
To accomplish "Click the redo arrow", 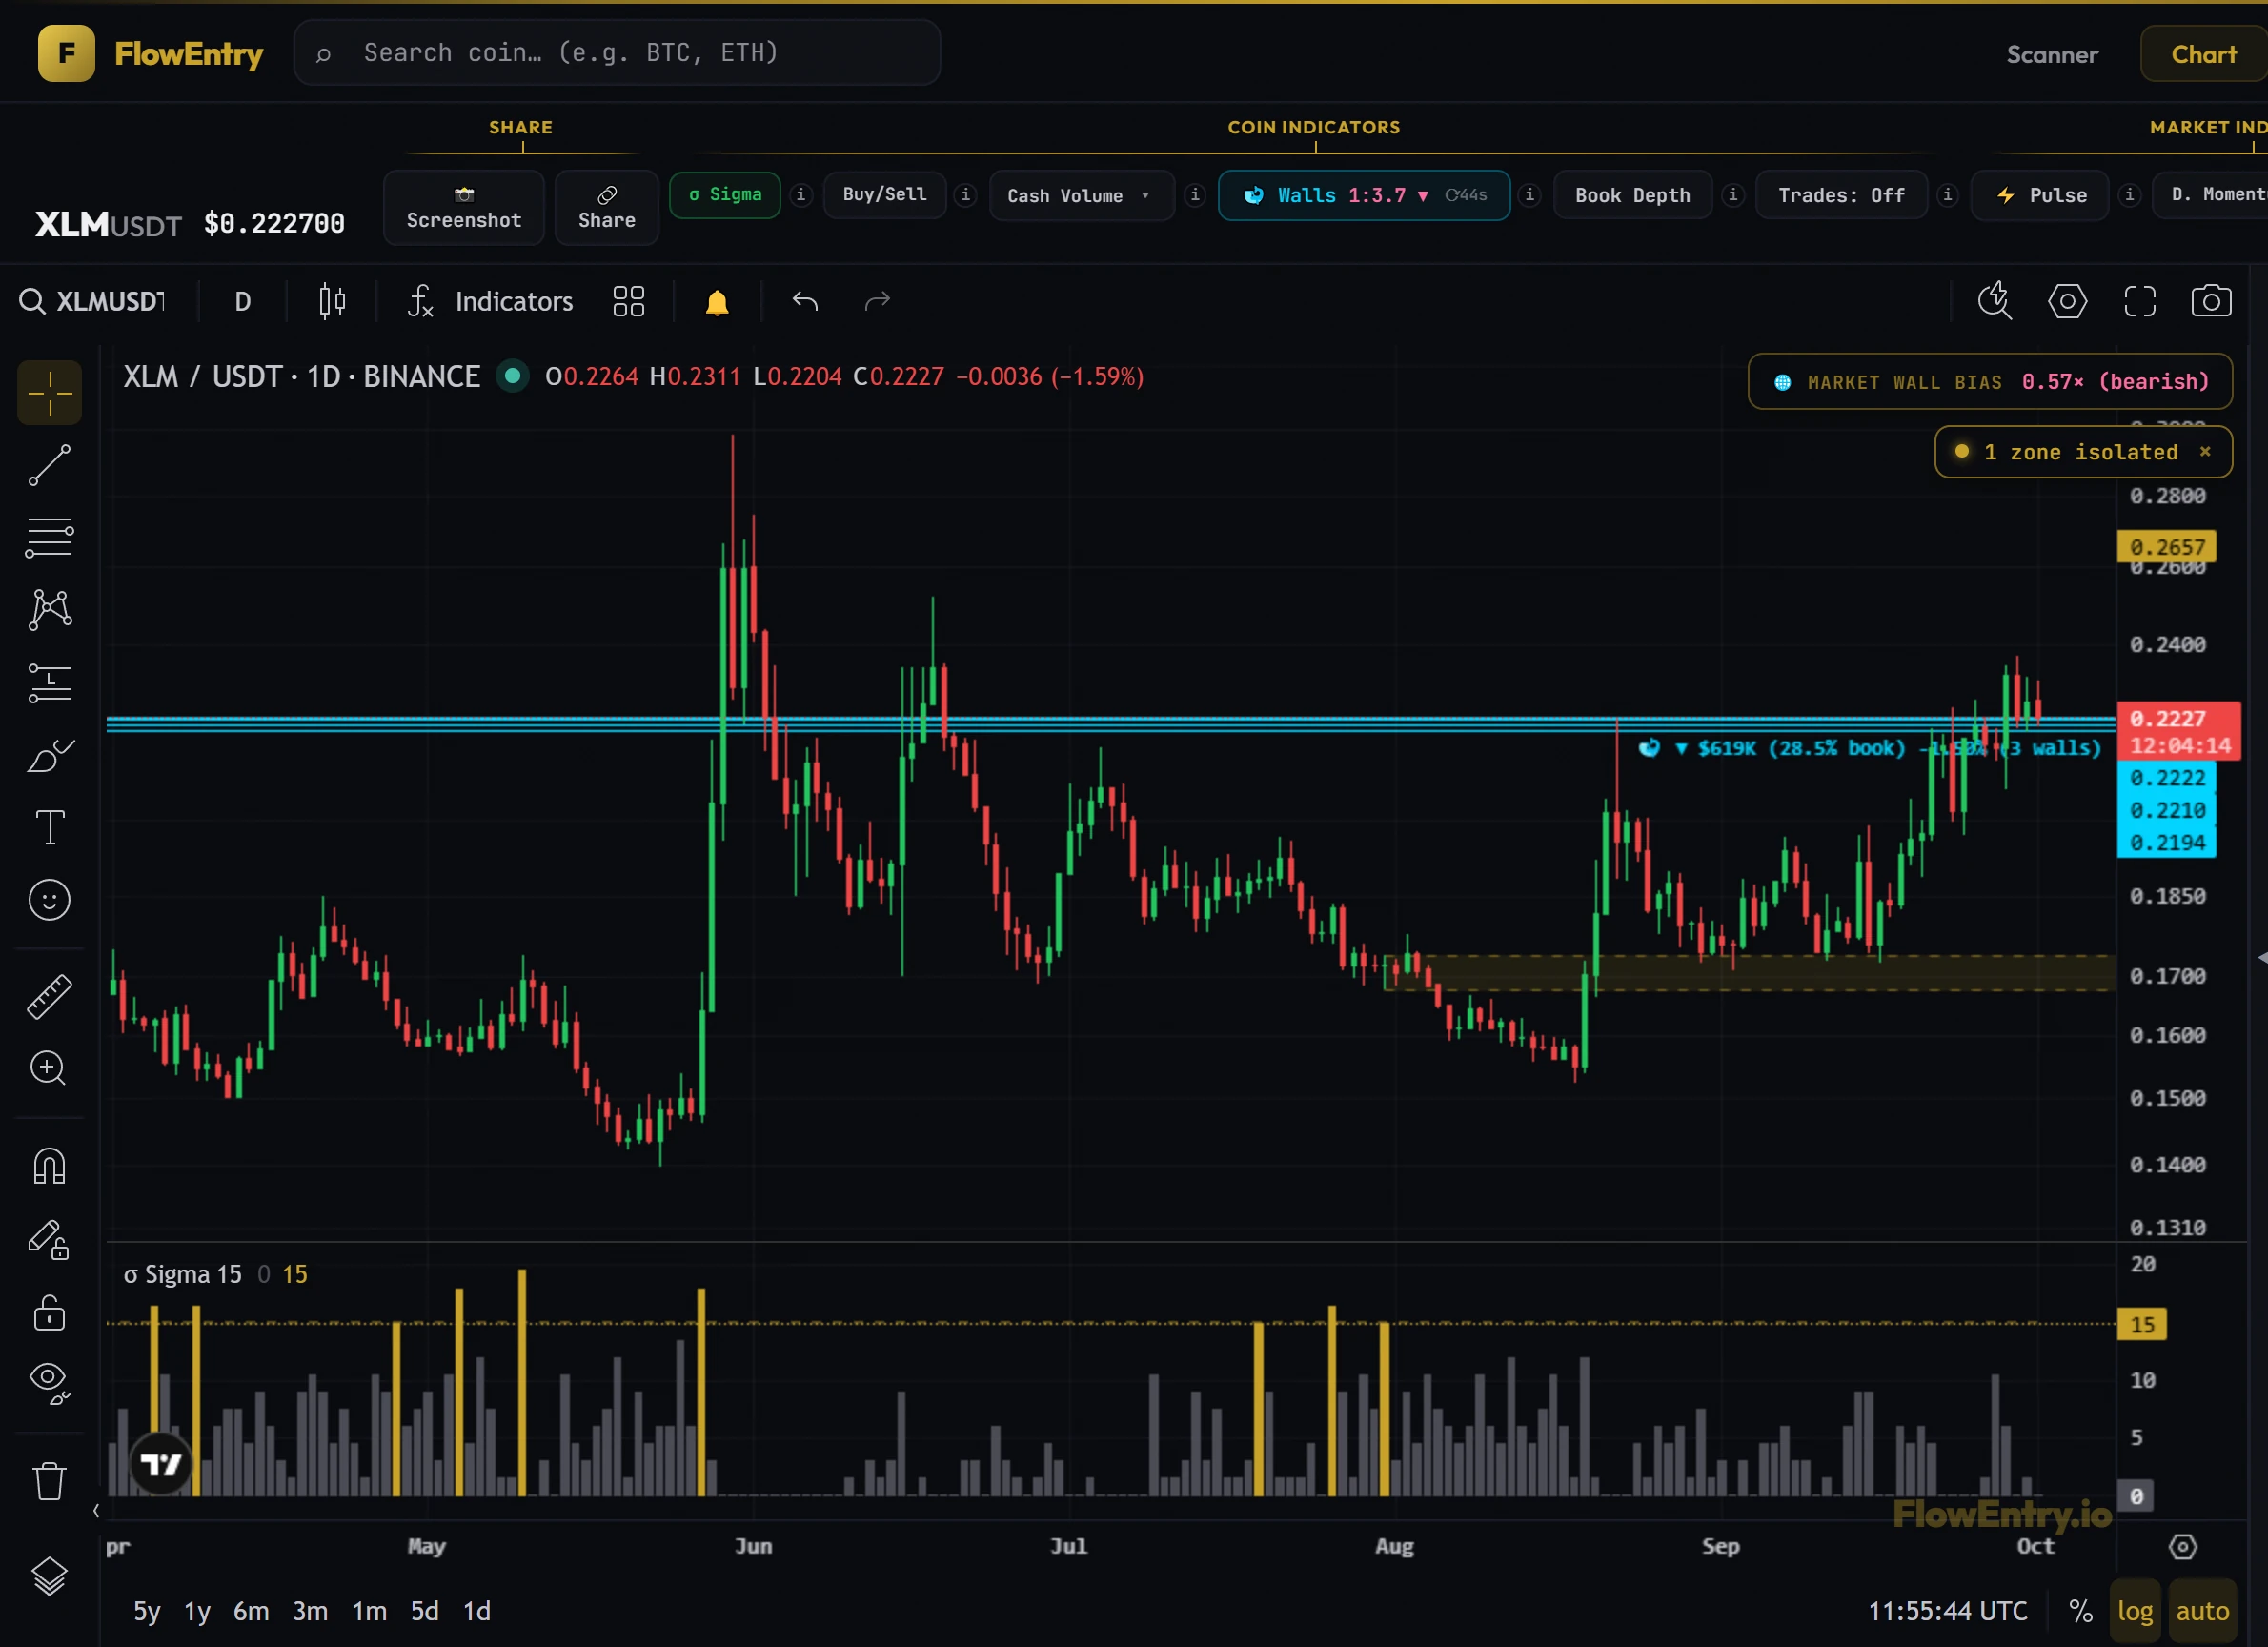I will pyautogui.click(x=877, y=301).
